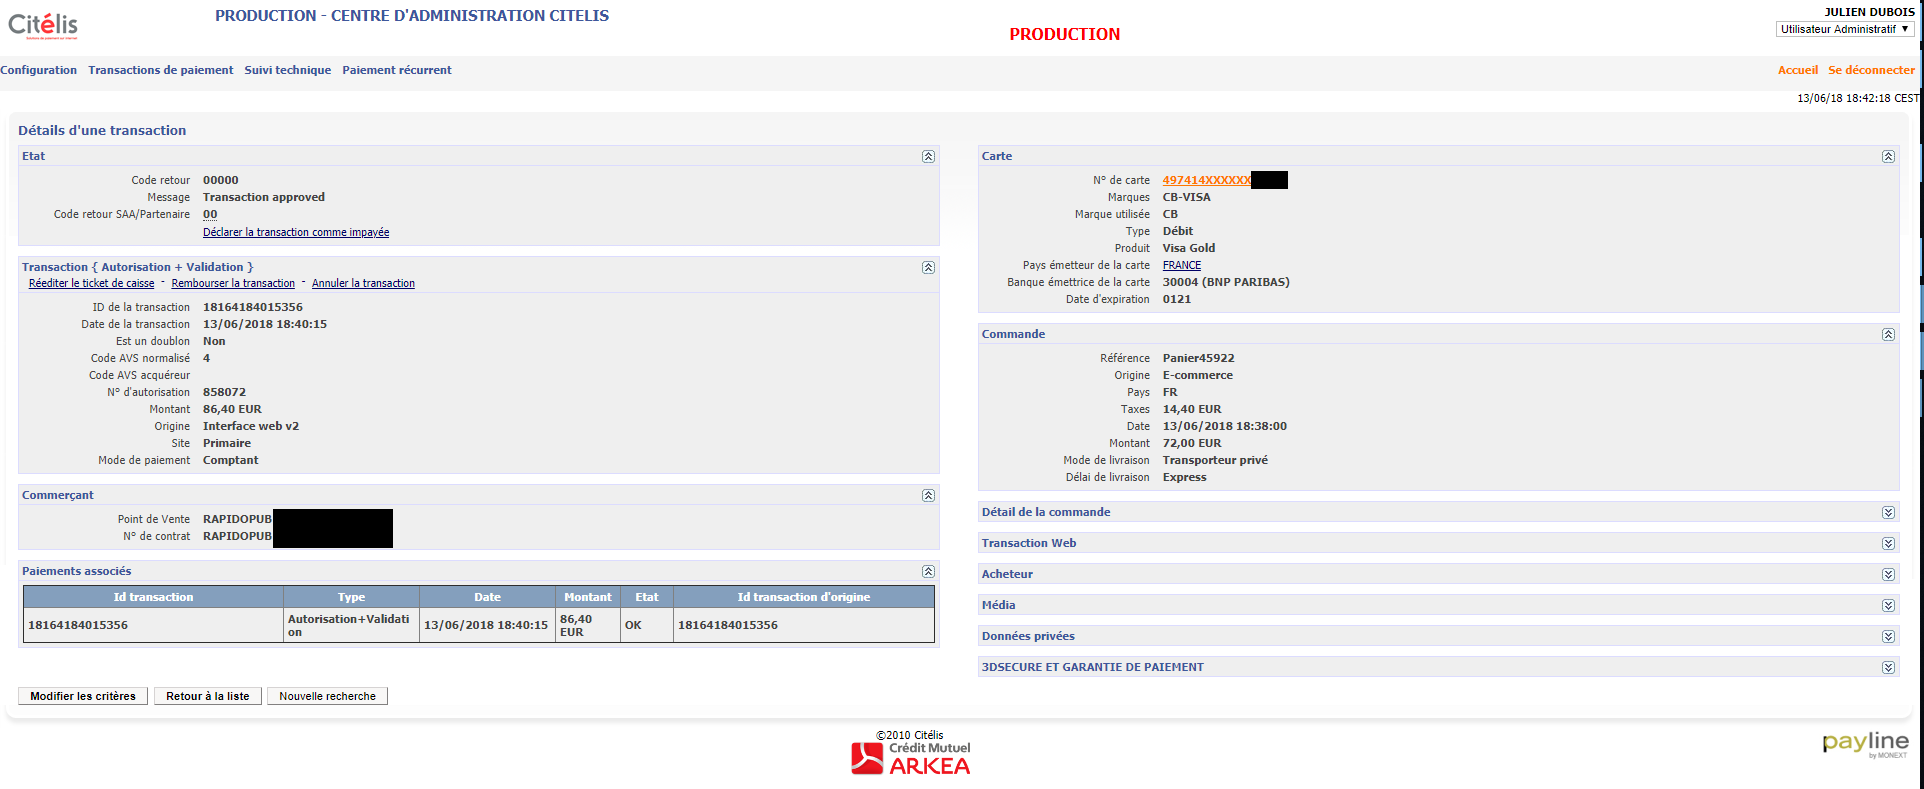The image size is (1924, 789).
Task: Select transaction ID value 18164184015356 in details
Action: pos(253,307)
